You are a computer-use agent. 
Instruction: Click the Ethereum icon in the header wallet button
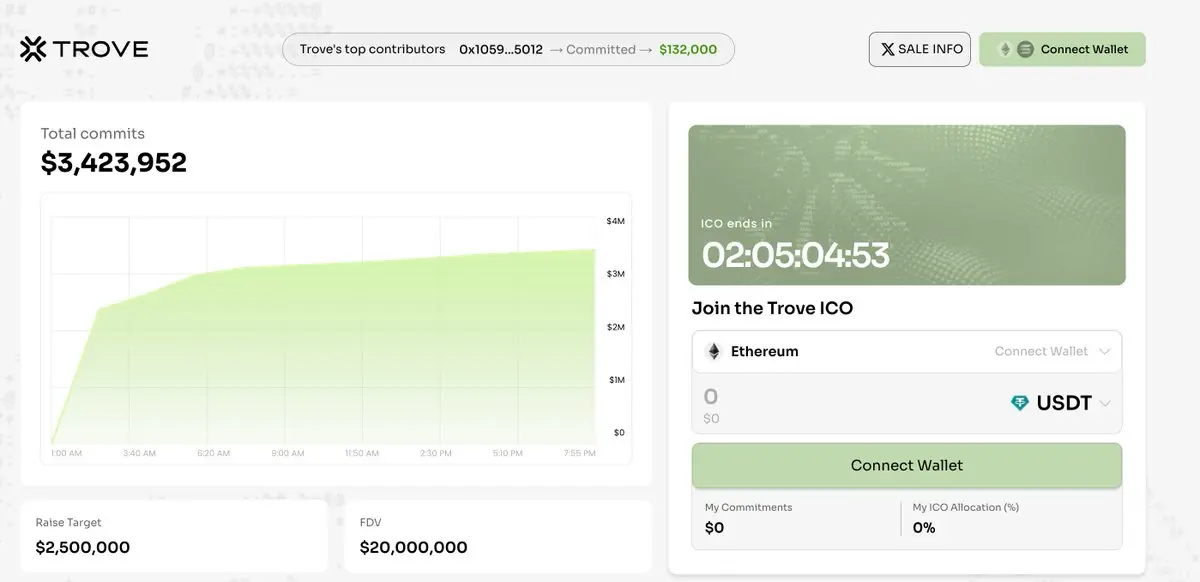[x=1005, y=49]
